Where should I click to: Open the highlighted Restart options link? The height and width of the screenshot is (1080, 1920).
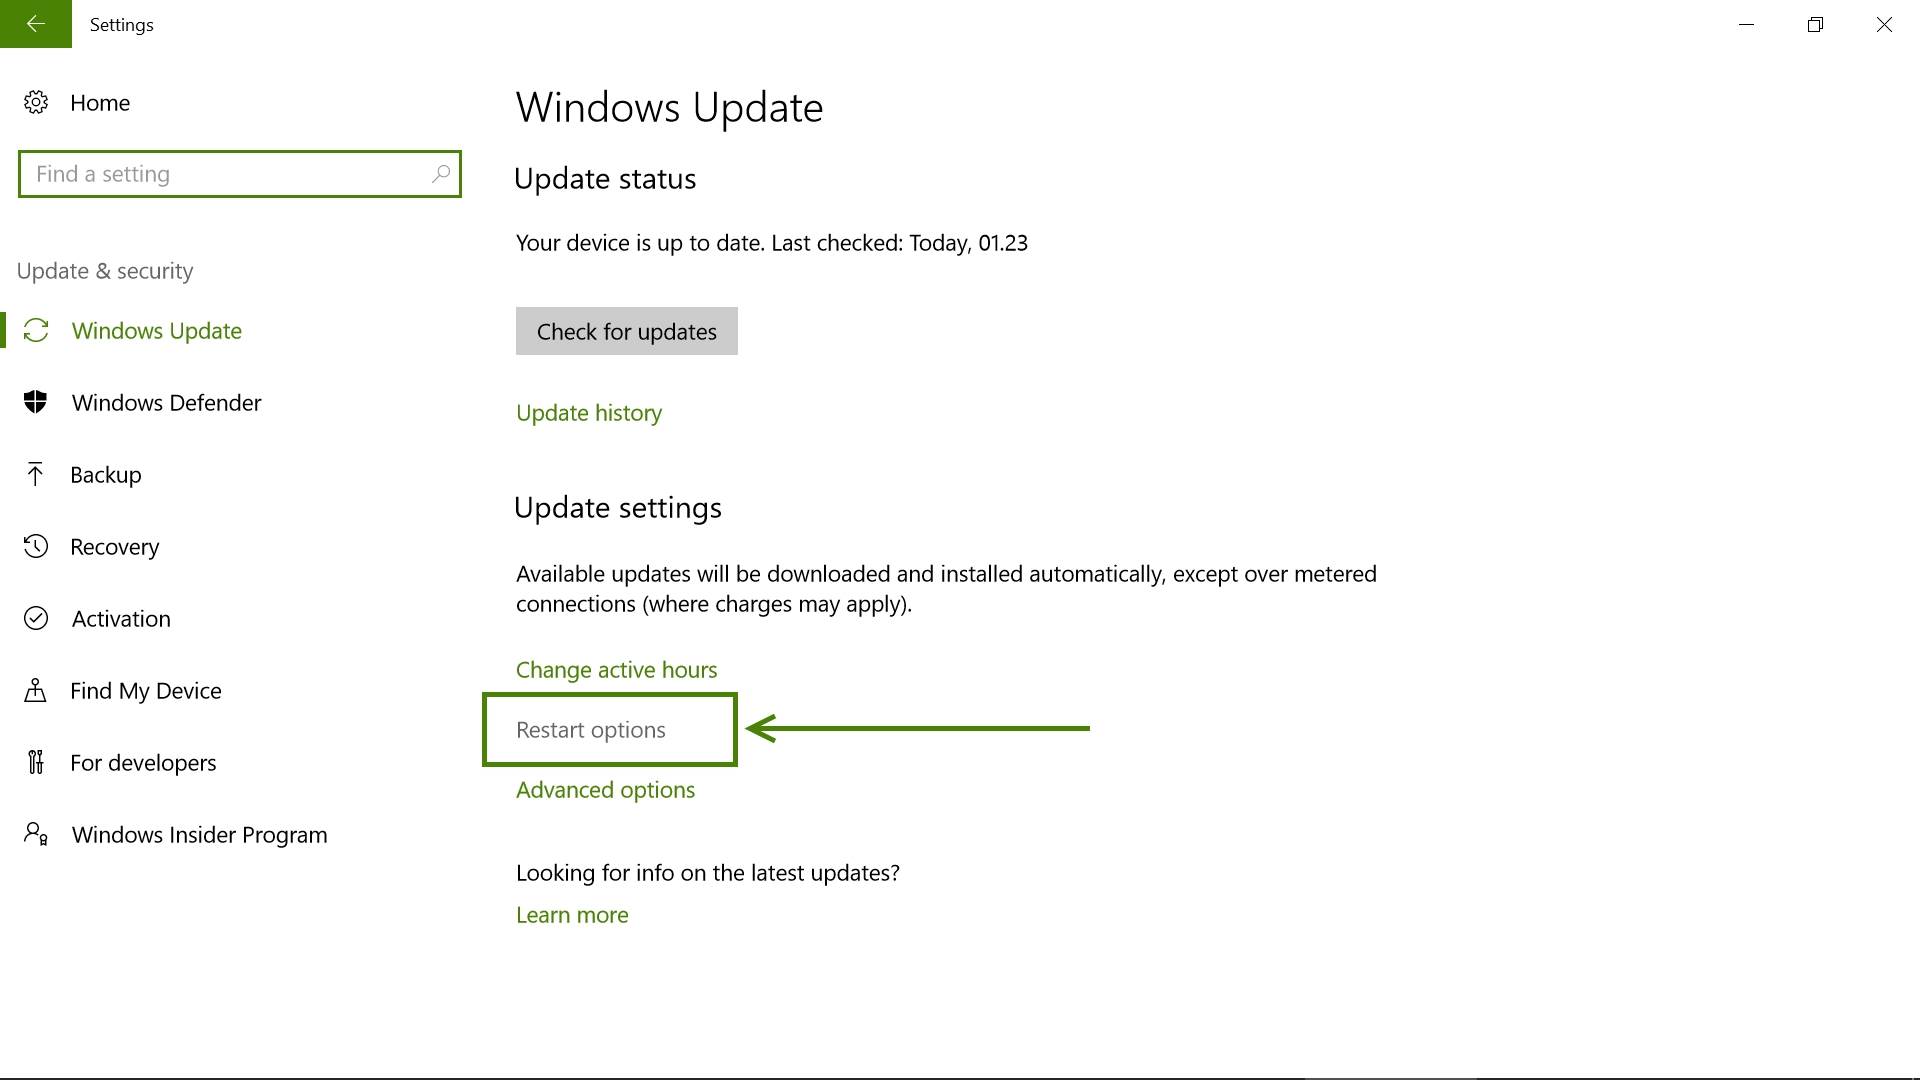tap(591, 730)
